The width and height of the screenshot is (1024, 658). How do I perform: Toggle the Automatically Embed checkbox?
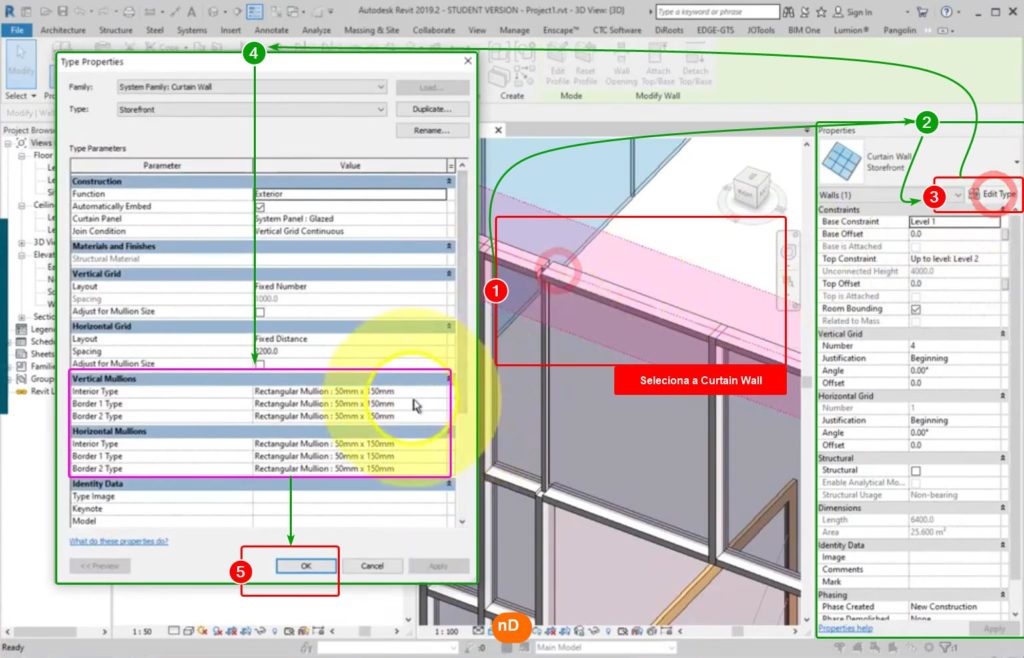coord(260,206)
